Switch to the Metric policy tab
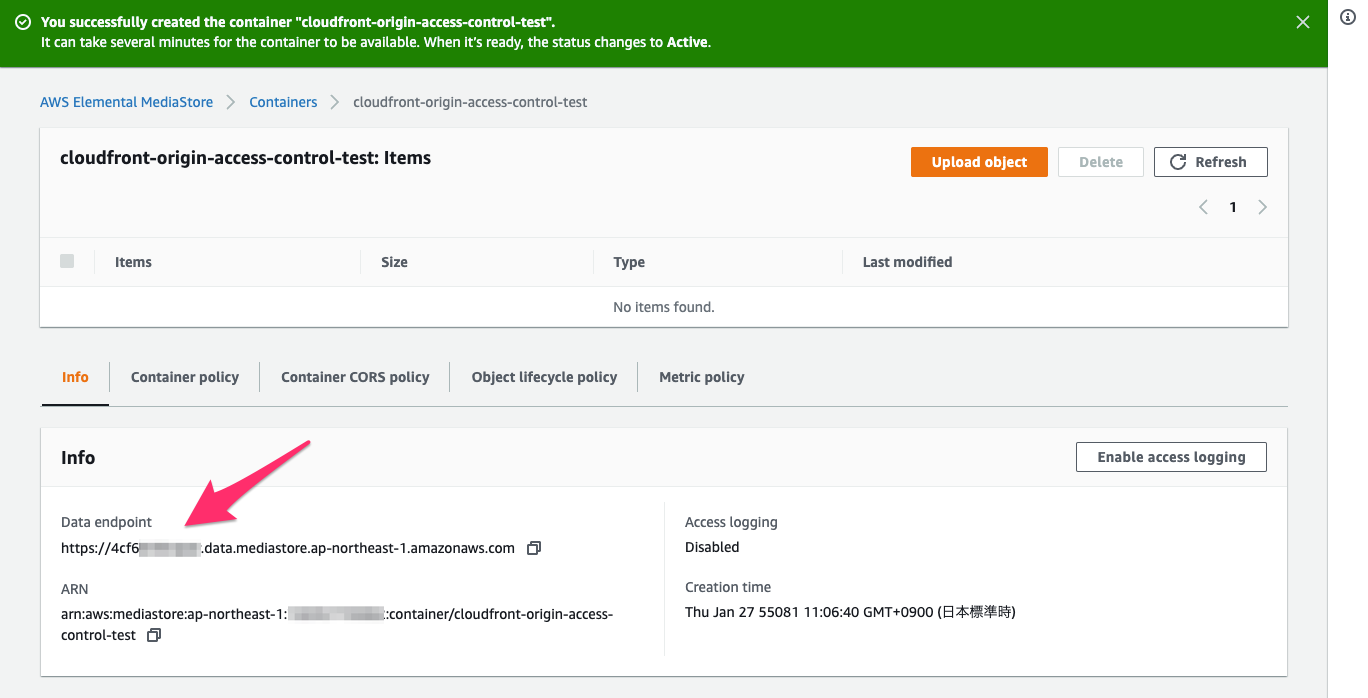 [702, 377]
